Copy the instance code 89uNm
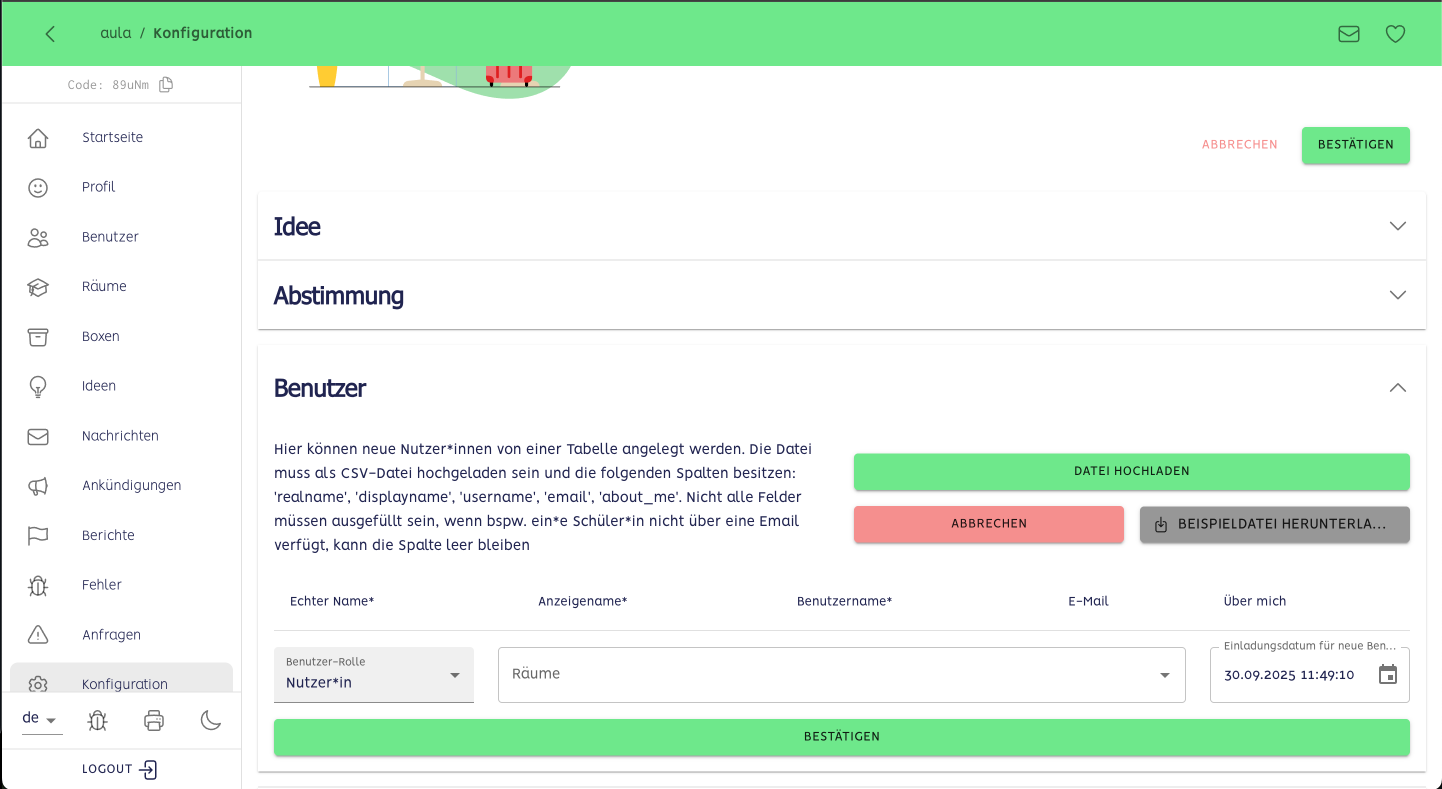The width and height of the screenshot is (1442, 789). tap(166, 85)
